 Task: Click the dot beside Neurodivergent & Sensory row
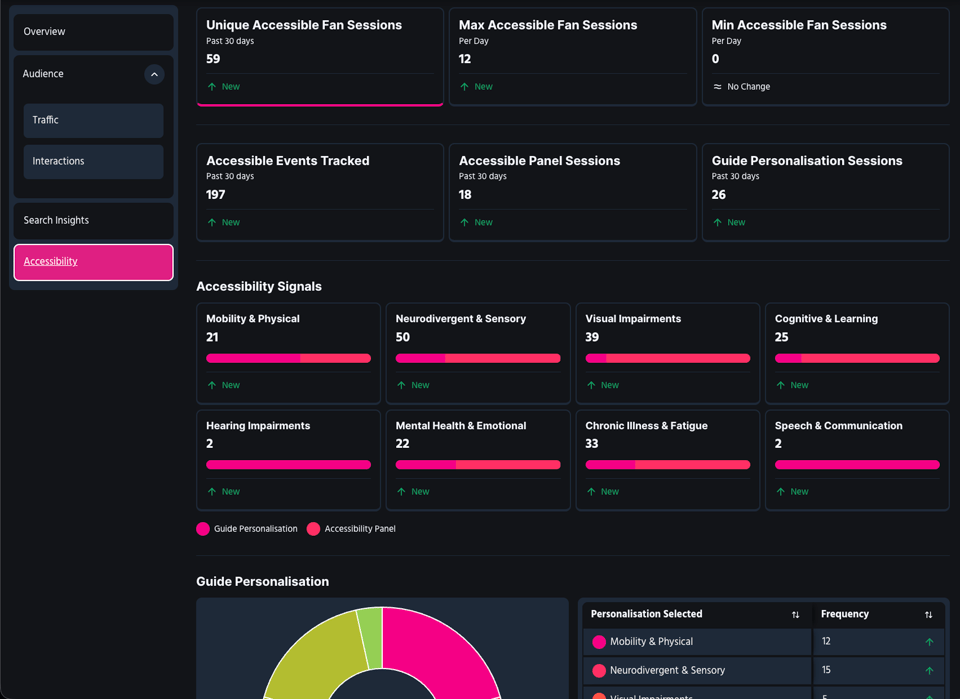599,670
